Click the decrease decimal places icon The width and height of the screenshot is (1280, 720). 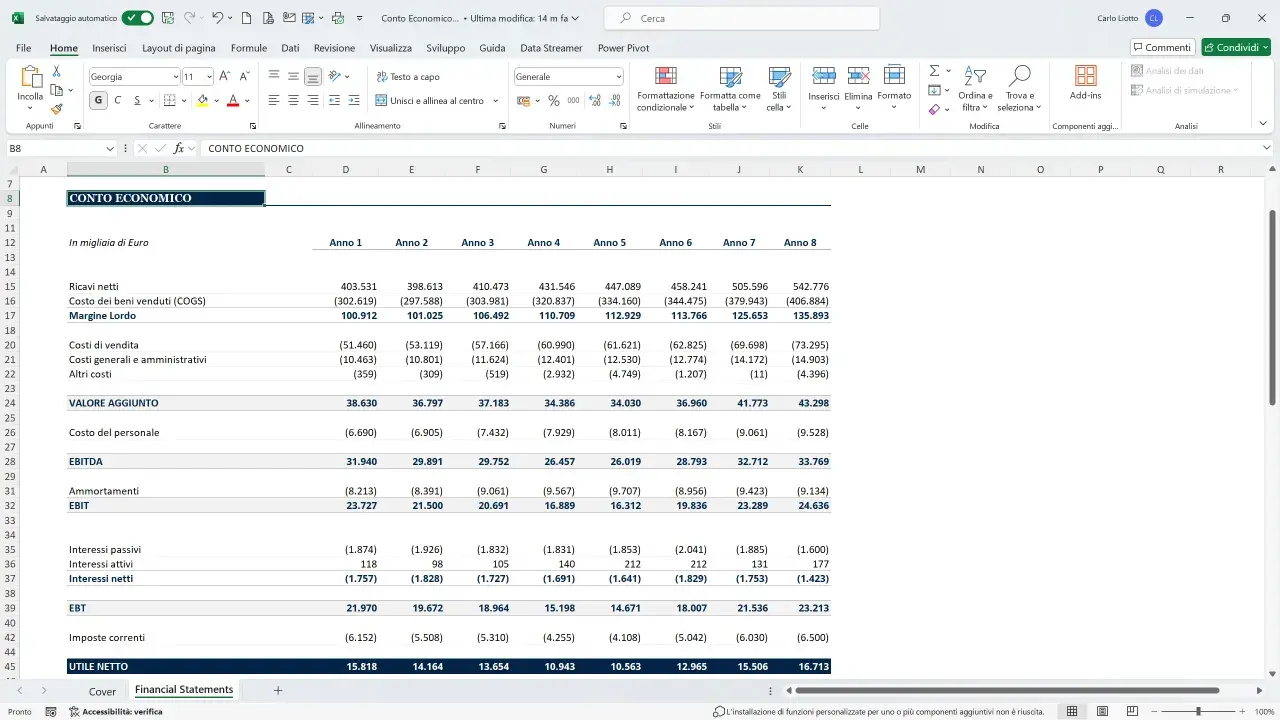click(x=616, y=100)
